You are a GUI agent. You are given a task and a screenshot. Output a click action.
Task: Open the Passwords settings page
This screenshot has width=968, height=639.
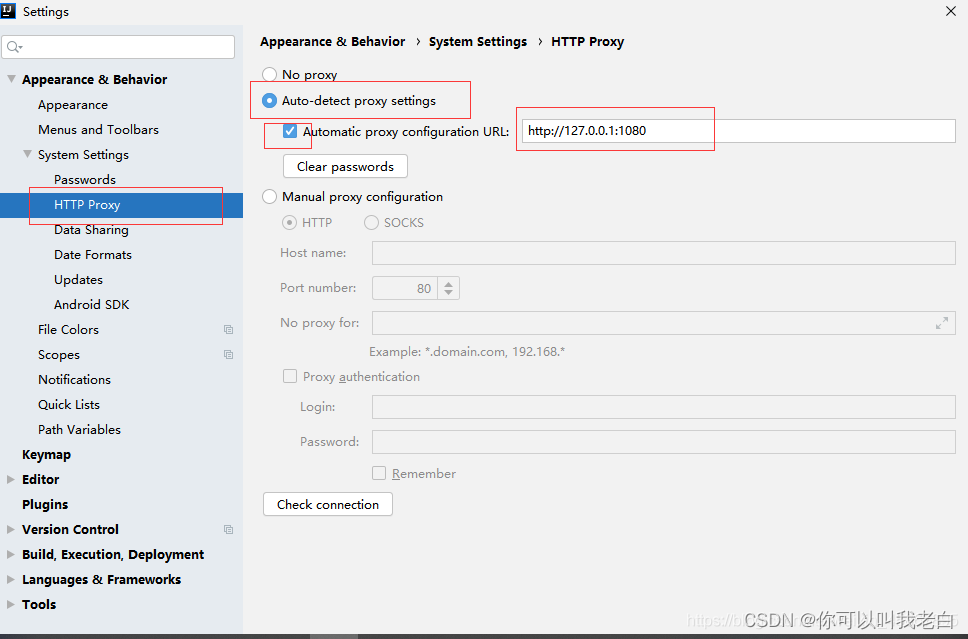pos(85,180)
